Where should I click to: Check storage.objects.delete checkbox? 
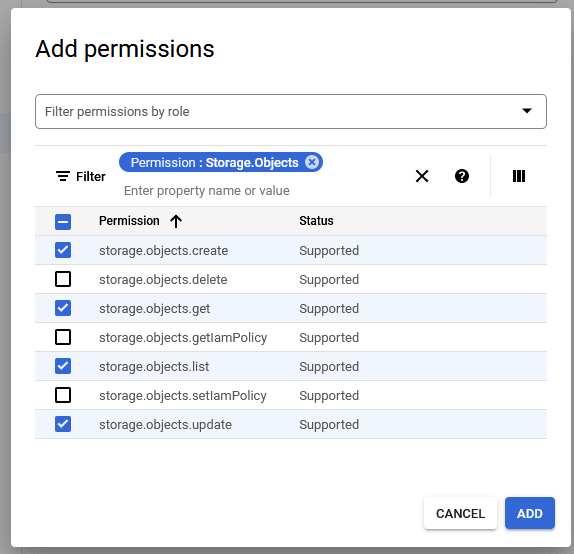[x=63, y=279]
